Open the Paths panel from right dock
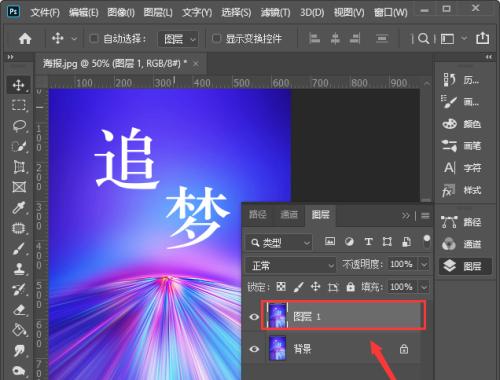500x380 pixels. point(462,222)
